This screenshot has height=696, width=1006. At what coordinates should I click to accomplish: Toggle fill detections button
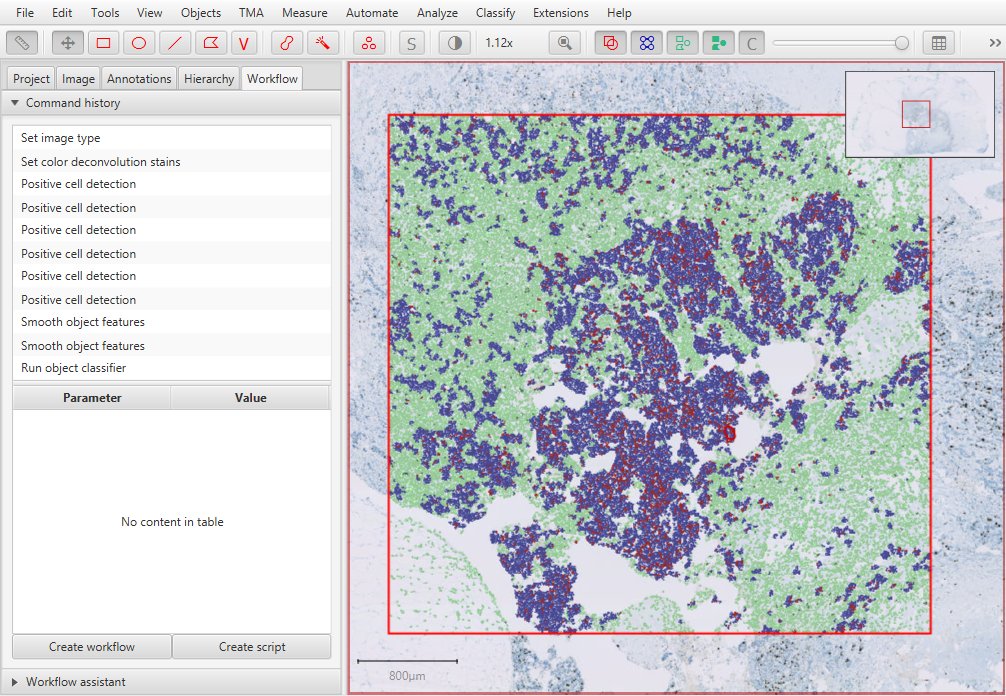pos(717,43)
